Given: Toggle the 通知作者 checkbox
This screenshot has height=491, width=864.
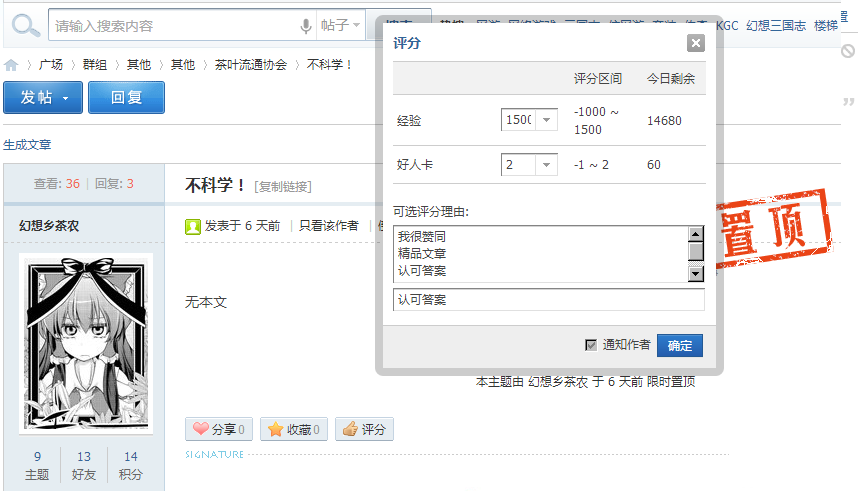Looking at the screenshot, I should tap(591, 345).
